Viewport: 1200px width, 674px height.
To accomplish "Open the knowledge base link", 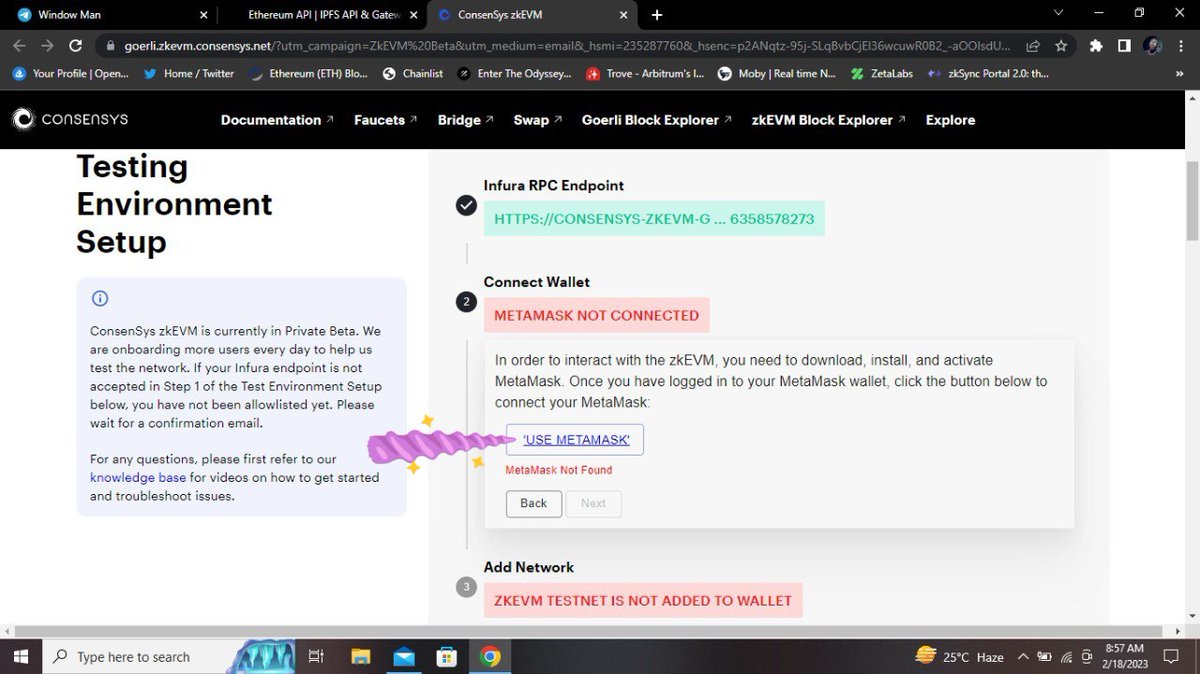I will click(x=137, y=477).
